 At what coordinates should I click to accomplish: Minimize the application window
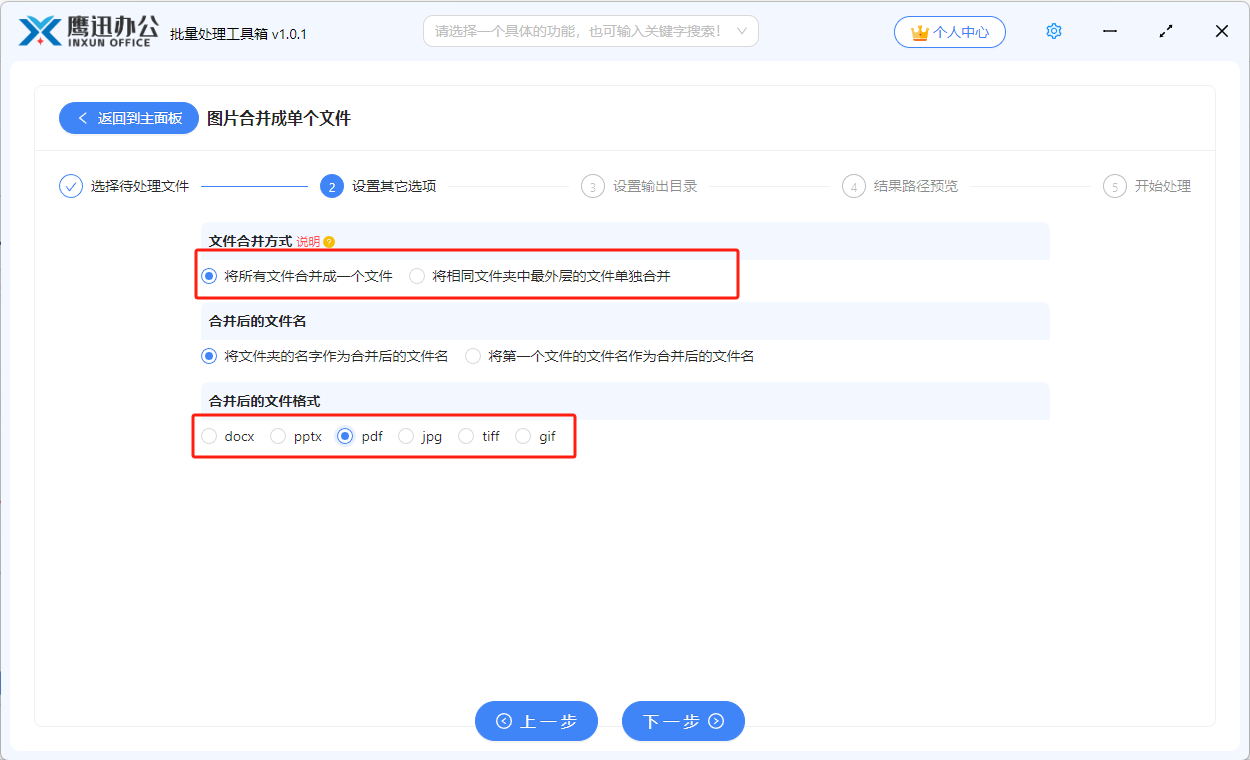pyautogui.click(x=1110, y=31)
